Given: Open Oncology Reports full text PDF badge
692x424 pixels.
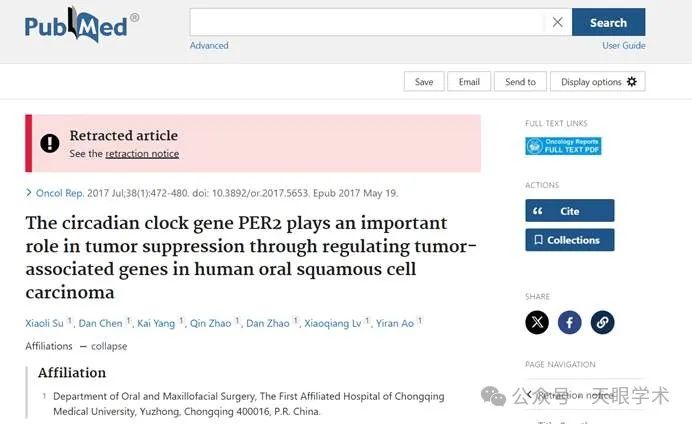Looking at the screenshot, I should 563,146.
